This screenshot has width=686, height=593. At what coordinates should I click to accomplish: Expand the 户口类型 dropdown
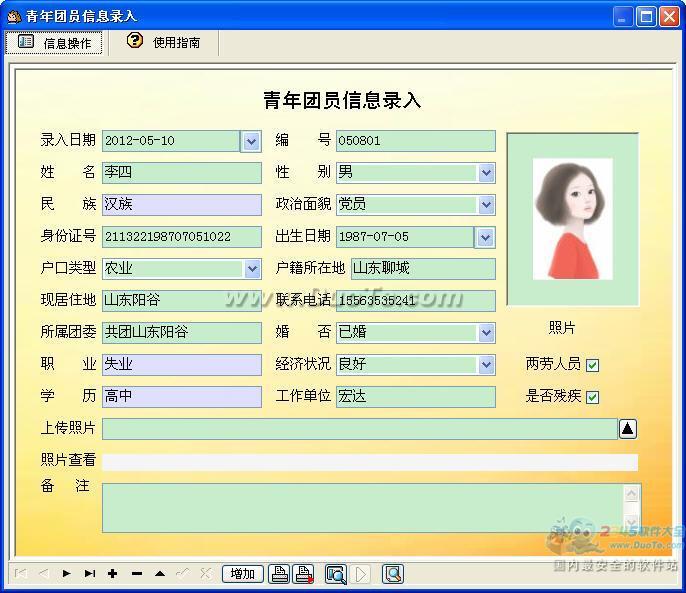(252, 269)
